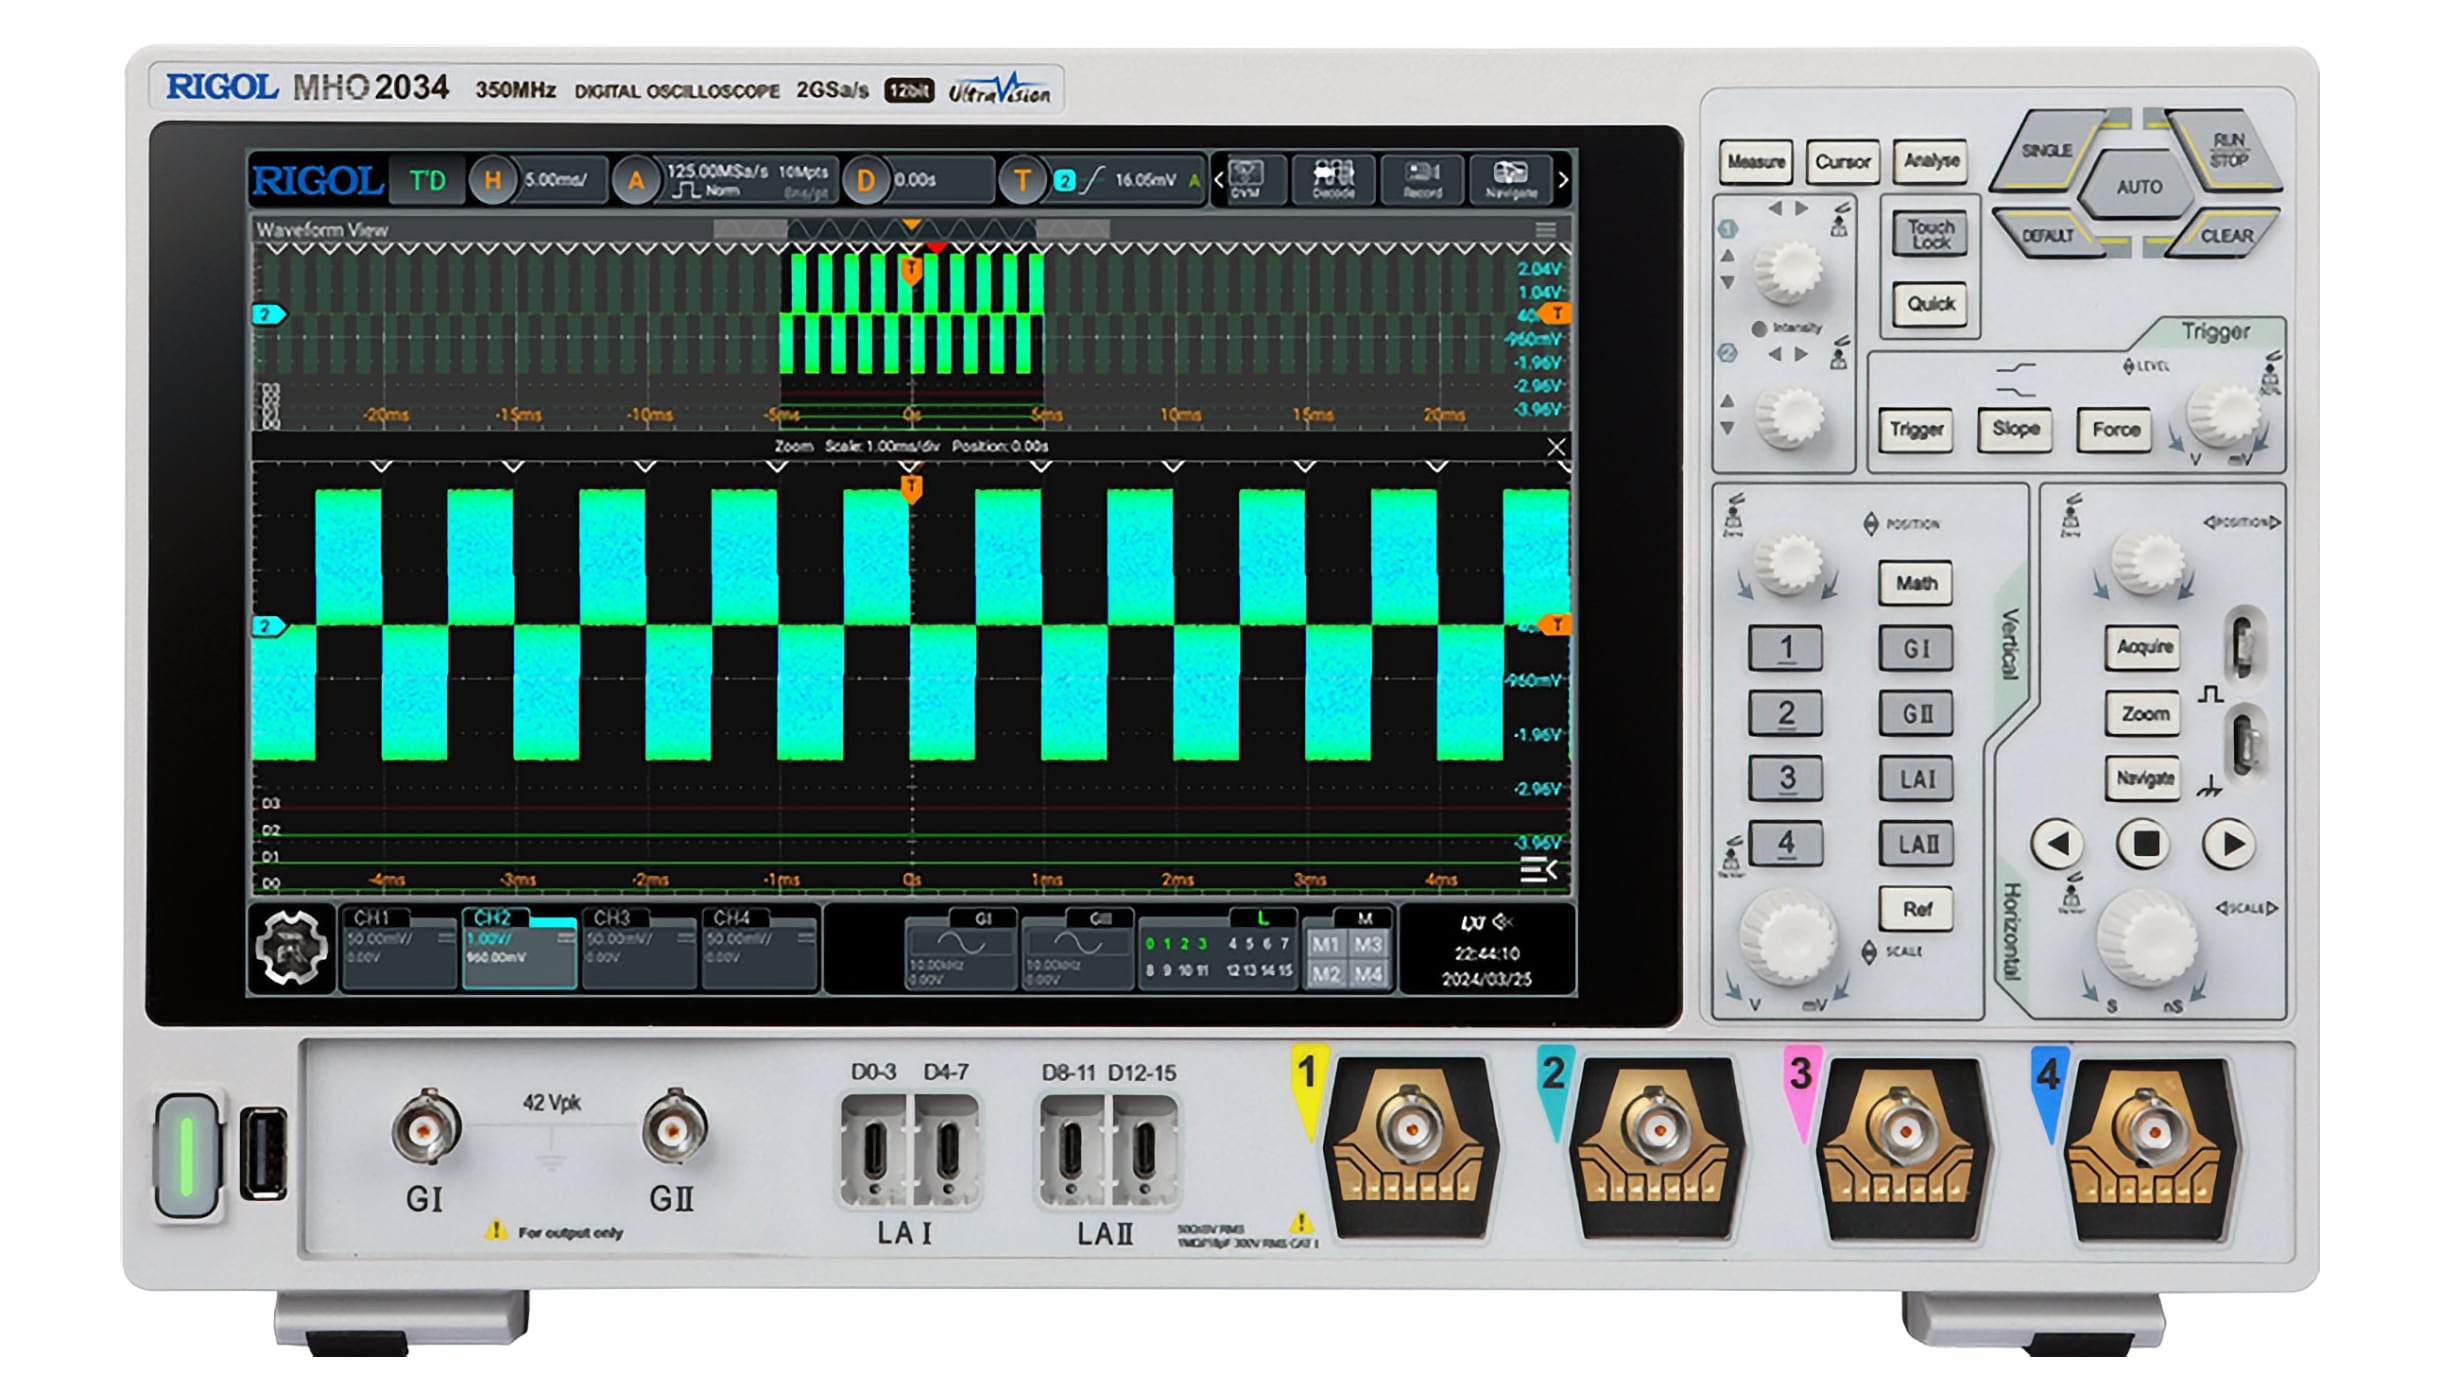Click the RIGOL logo on the display
The width and height of the screenshot is (2440, 1400).
[316, 181]
